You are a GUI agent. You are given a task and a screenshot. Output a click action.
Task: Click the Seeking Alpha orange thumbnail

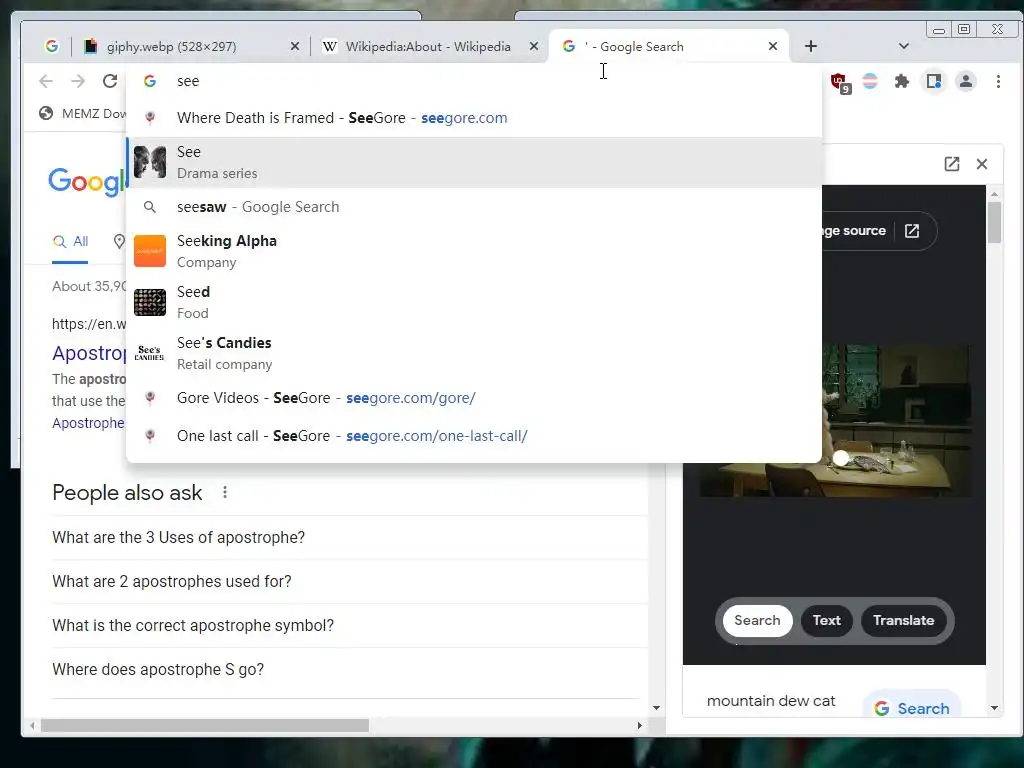coord(150,251)
